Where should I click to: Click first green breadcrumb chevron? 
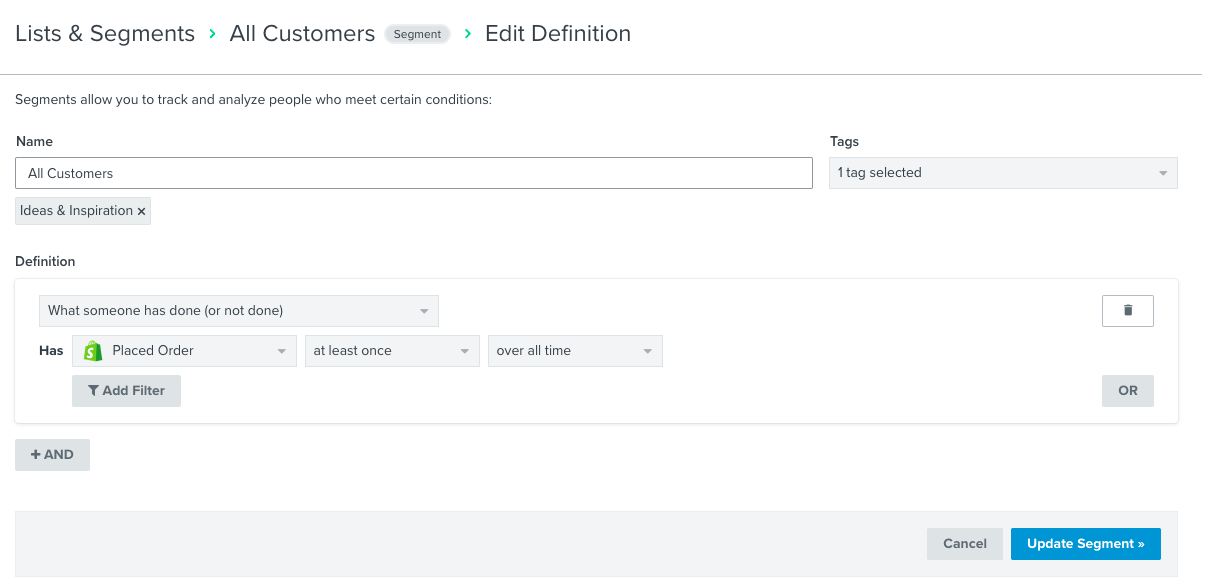pos(212,34)
